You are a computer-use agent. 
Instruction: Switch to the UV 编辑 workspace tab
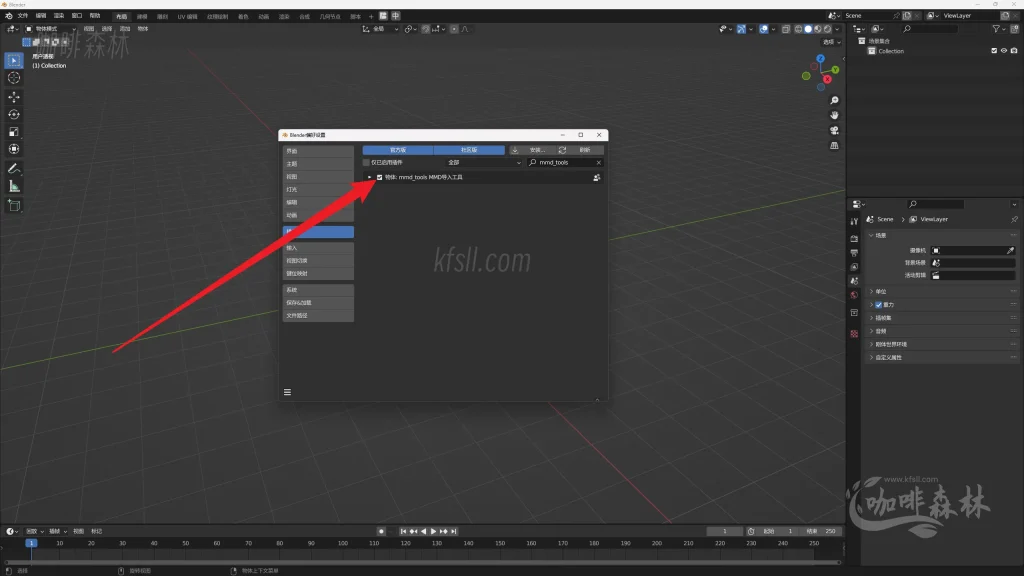pos(187,16)
